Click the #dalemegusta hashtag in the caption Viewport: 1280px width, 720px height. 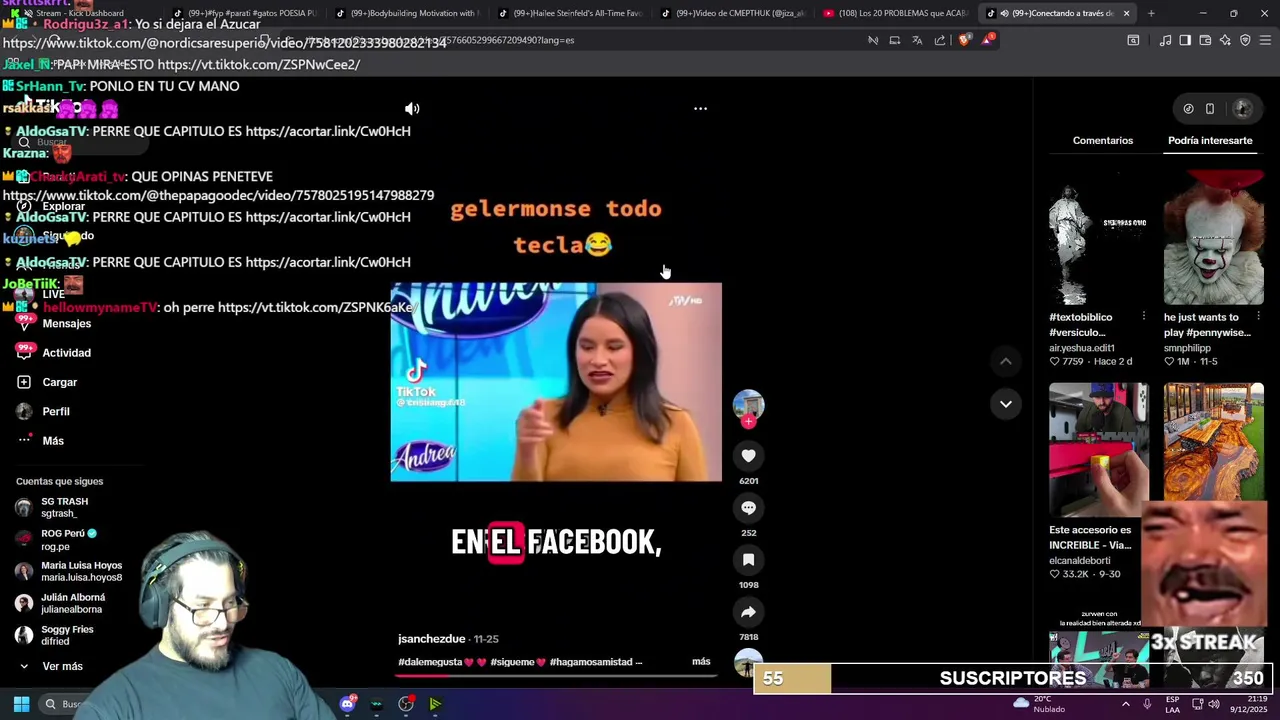pyautogui.click(x=430, y=662)
